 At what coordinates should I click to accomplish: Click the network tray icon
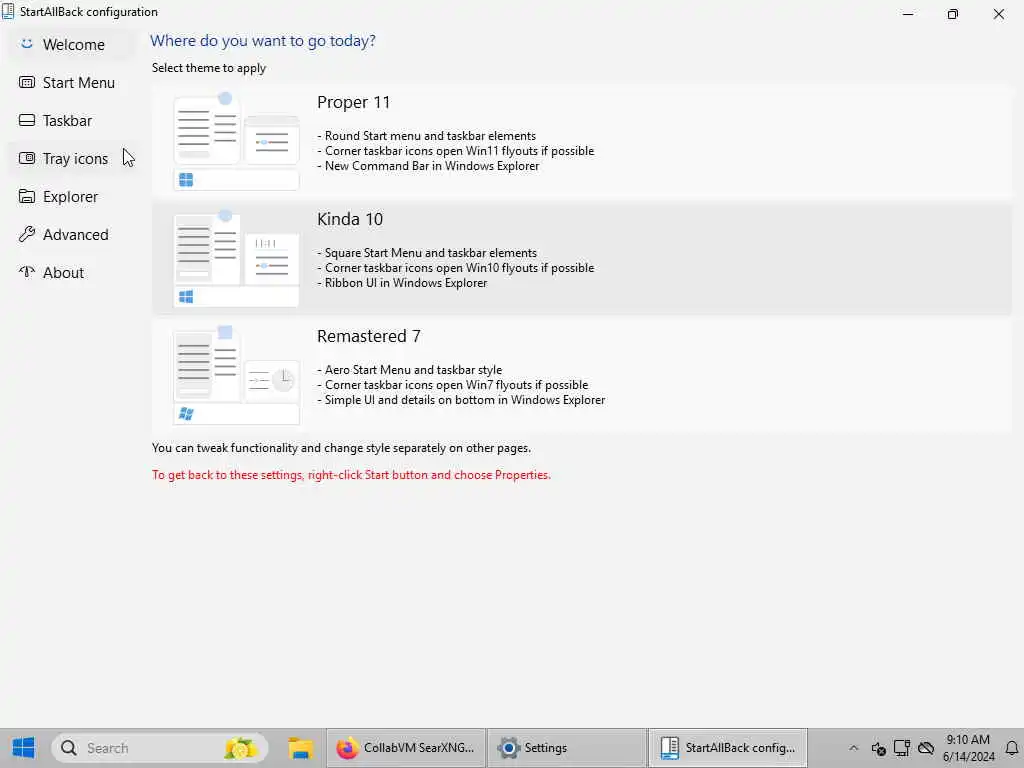pyautogui.click(x=902, y=748)
